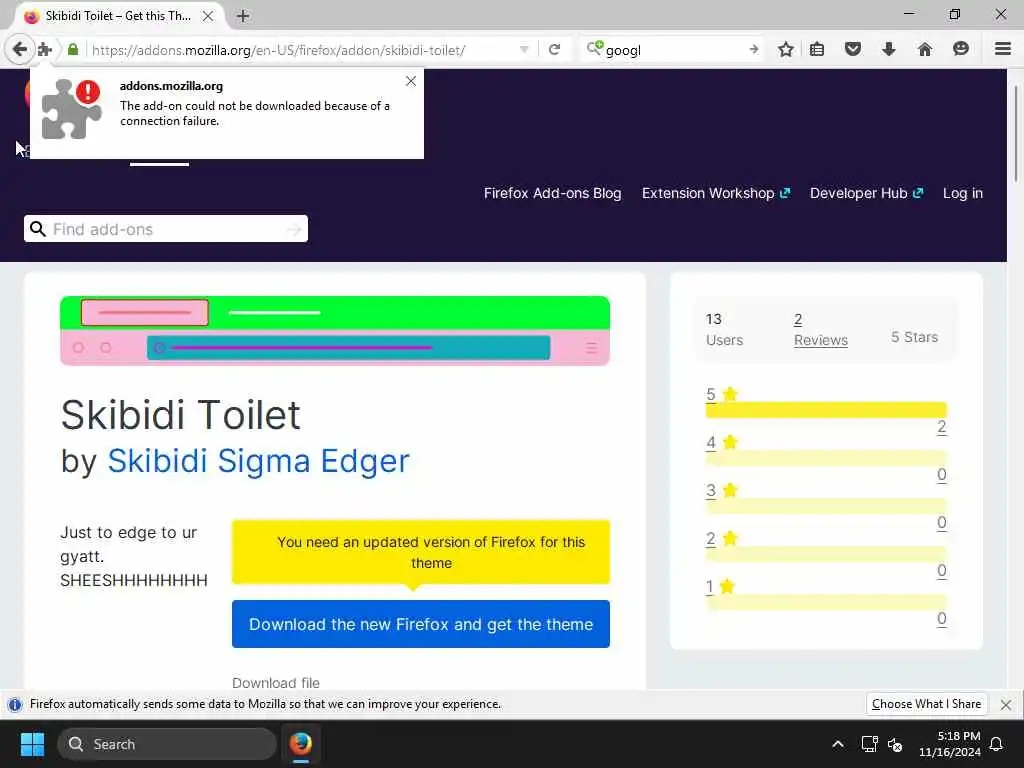Click the search engine magnifier icon
This screenshot has height=768, width=1024.
coord(594,49)
